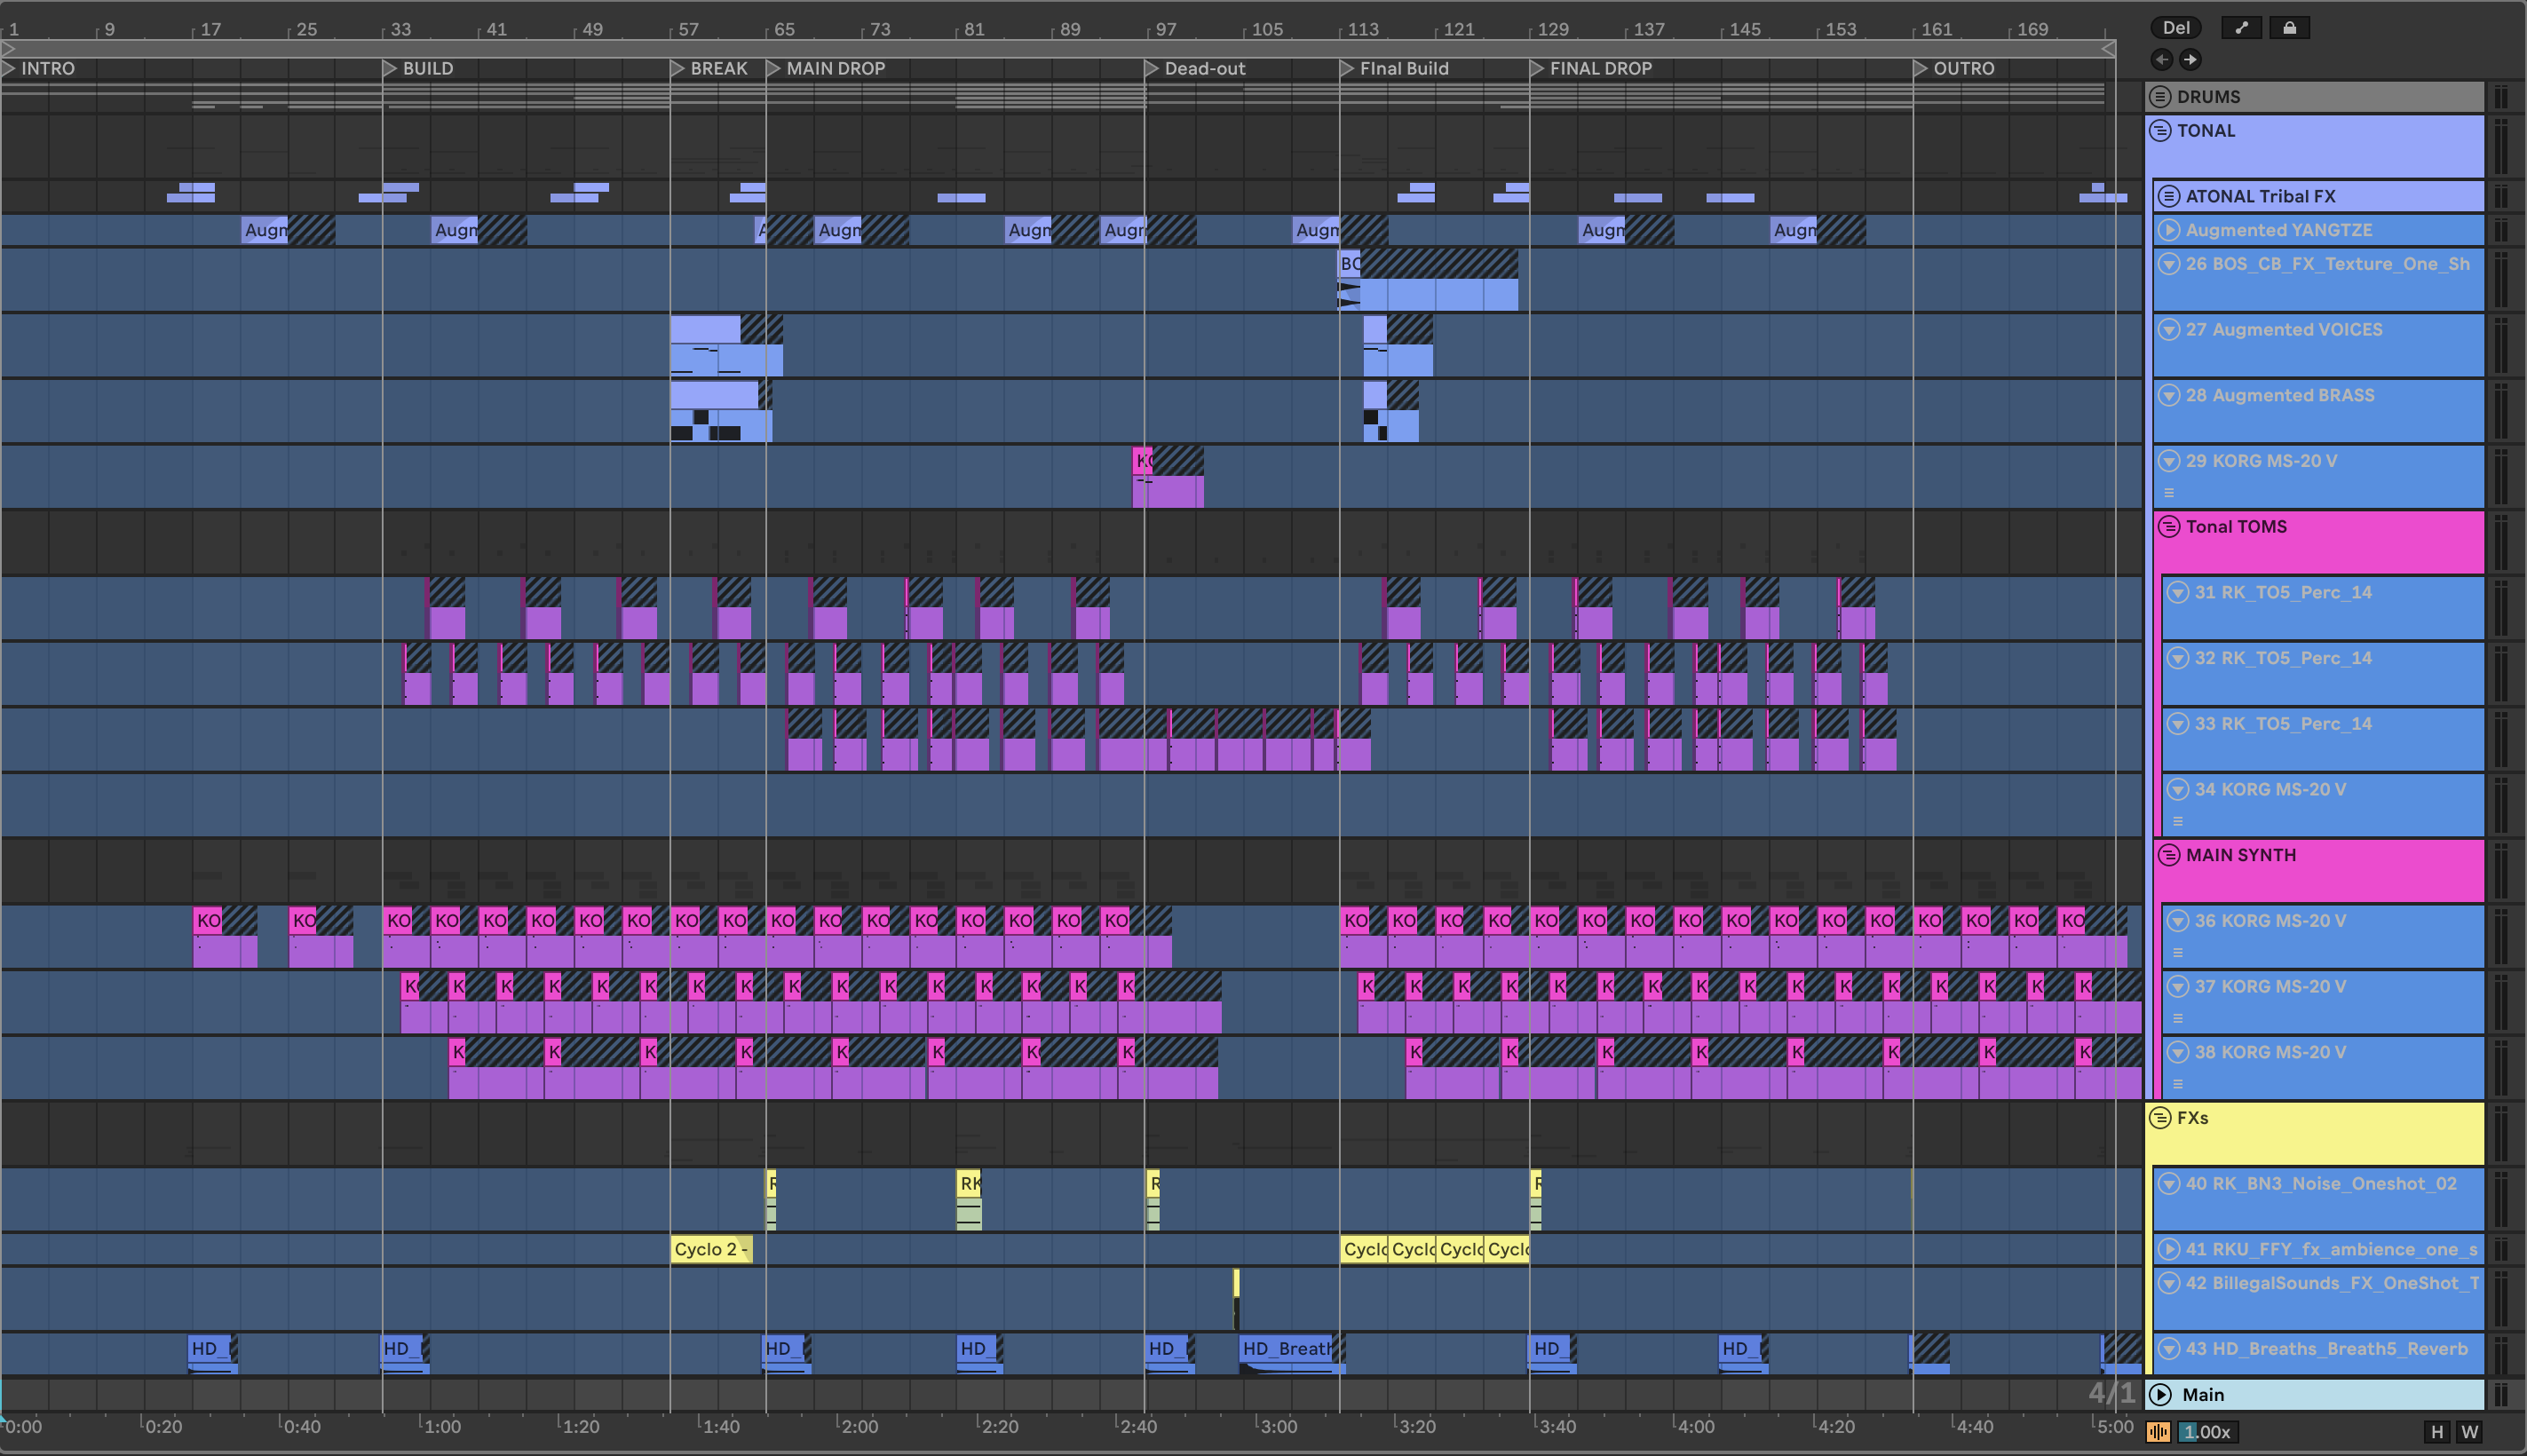Fold the DRUMS group track
The width and height of the screenshot is (2527, 1456).
point(2160,97)
